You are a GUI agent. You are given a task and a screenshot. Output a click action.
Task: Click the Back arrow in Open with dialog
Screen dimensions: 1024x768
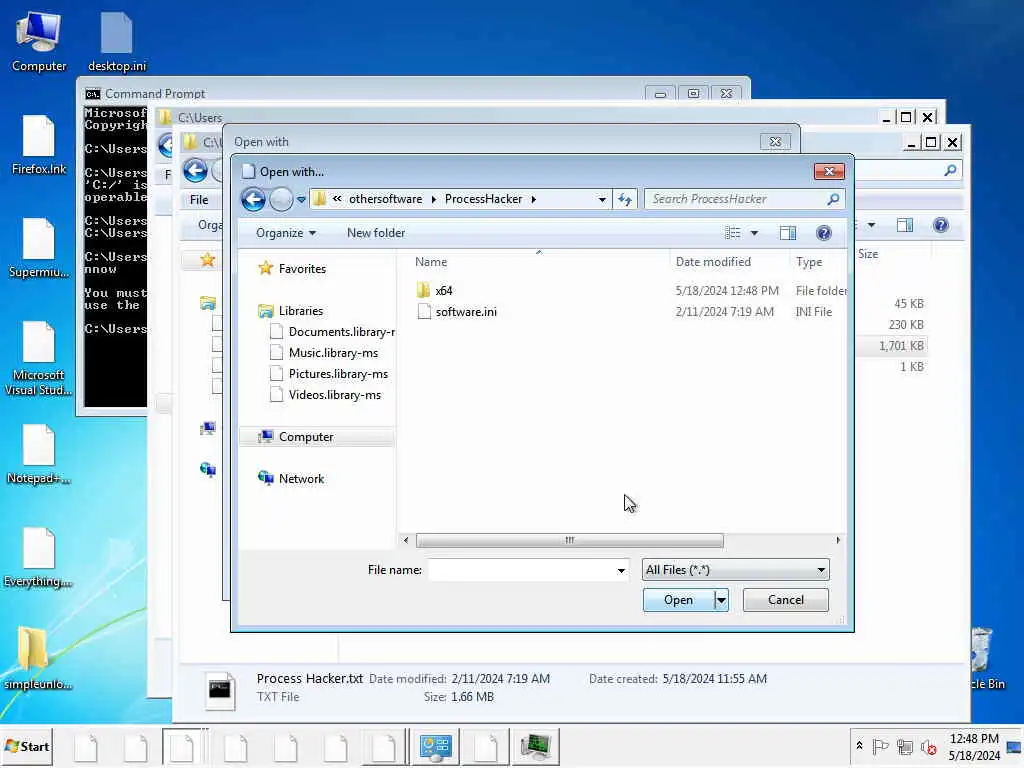click(253, 199)
